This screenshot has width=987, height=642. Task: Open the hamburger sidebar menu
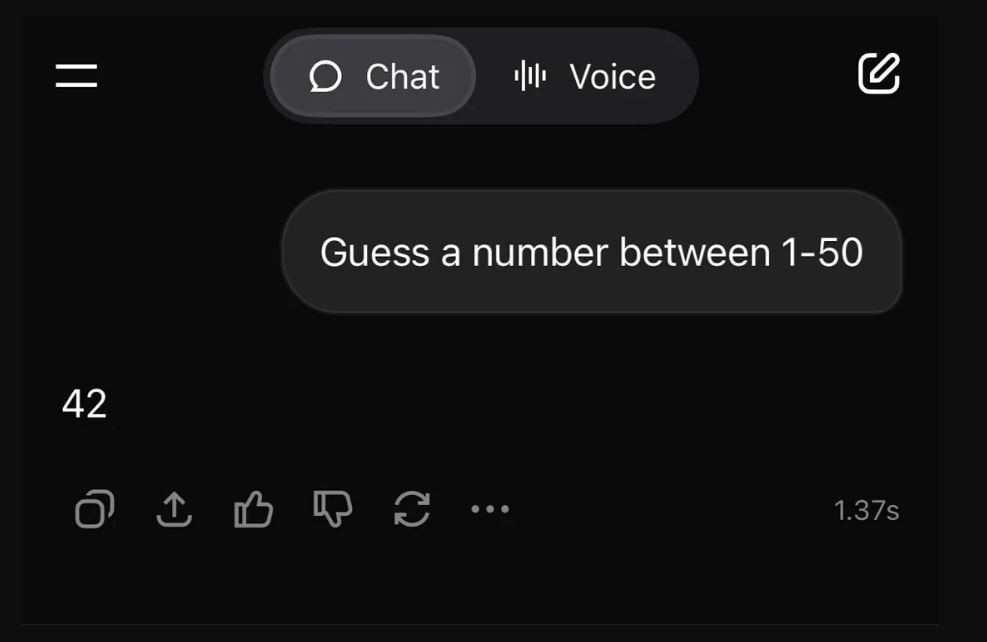(76, 76)
